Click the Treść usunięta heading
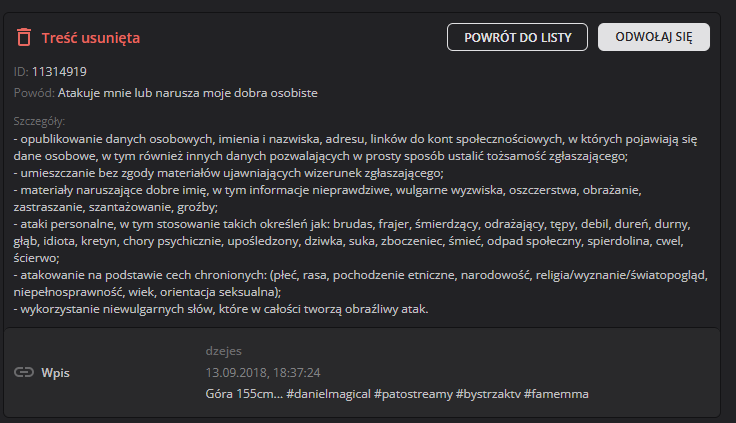The width and height of the screenshot is (736, 423). 89,38
